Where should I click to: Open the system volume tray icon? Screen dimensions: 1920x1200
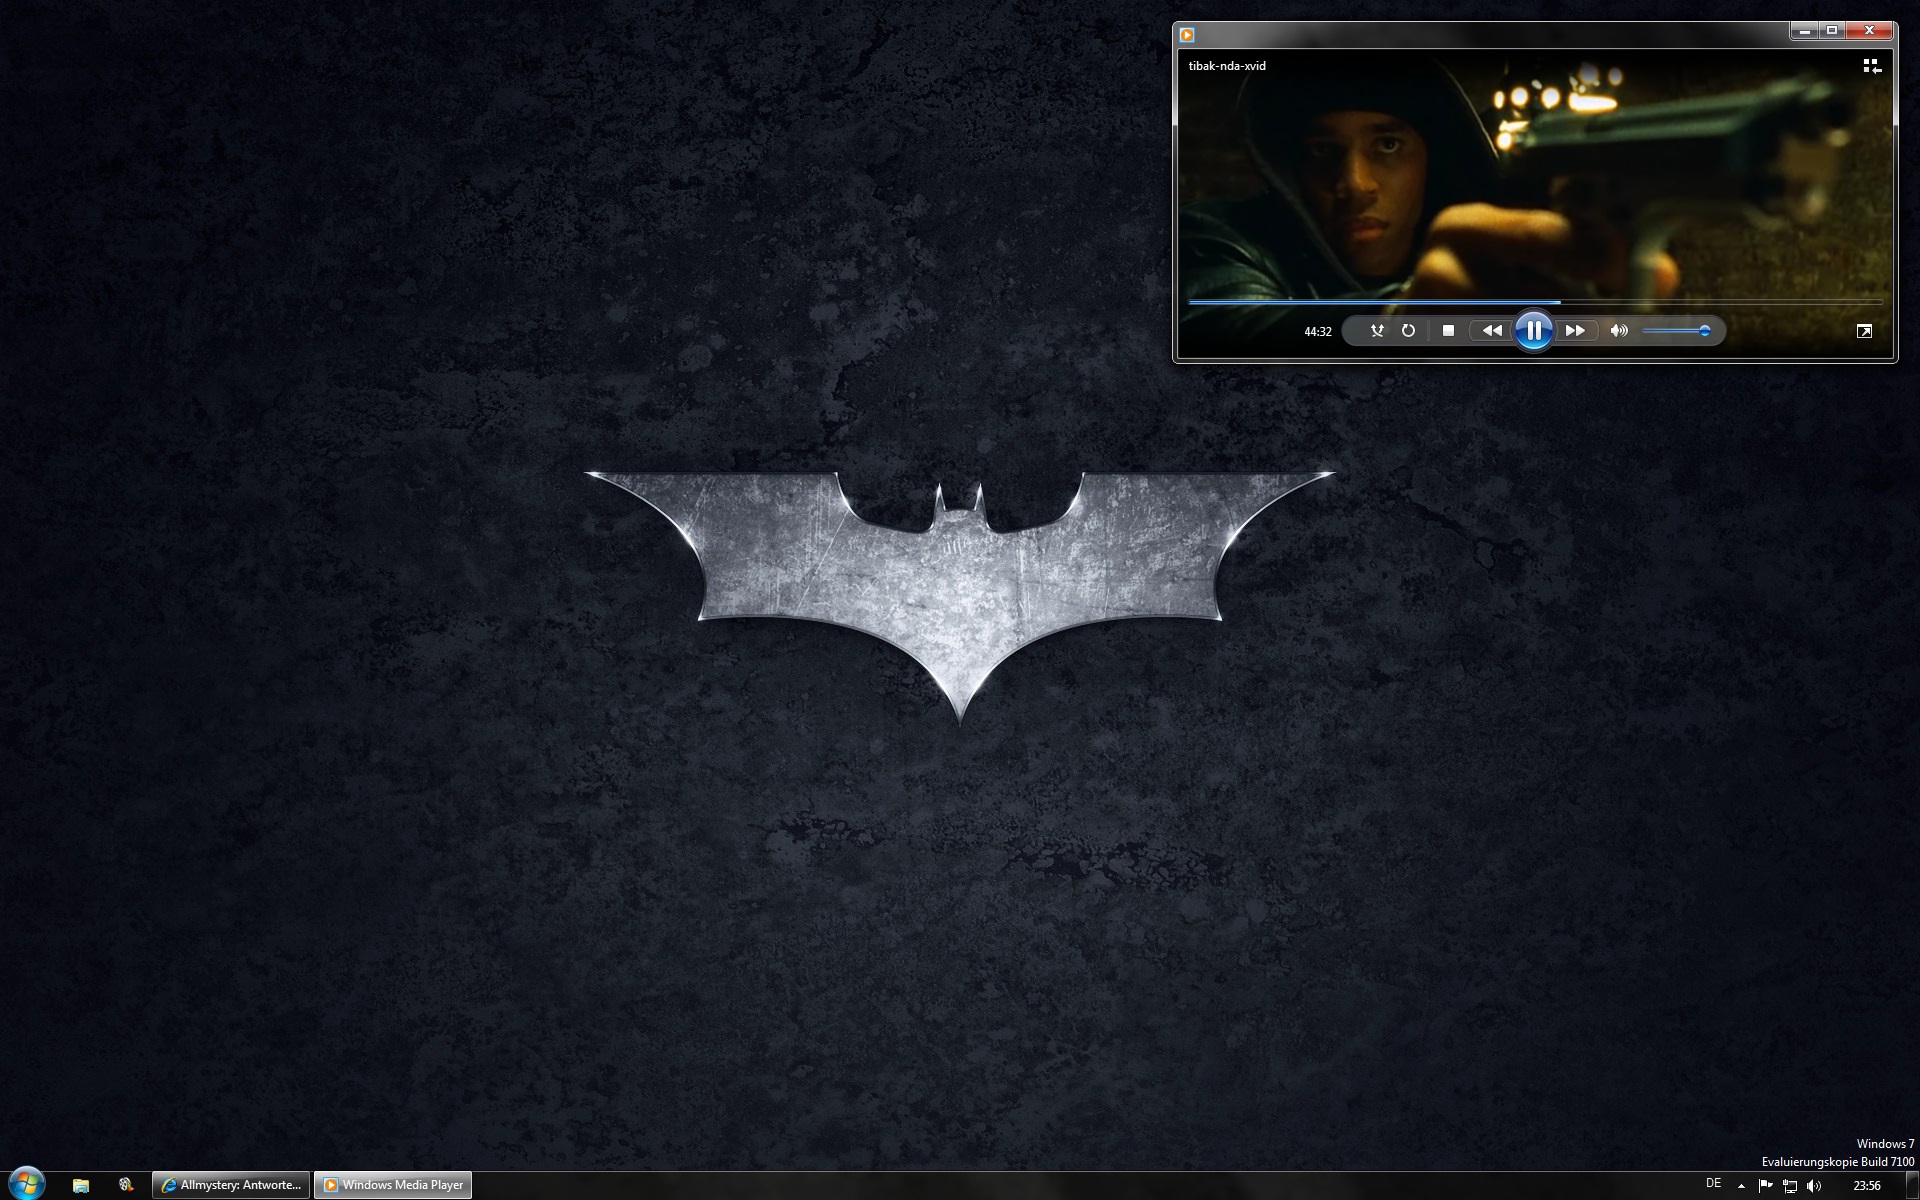pos(1815,1186)
